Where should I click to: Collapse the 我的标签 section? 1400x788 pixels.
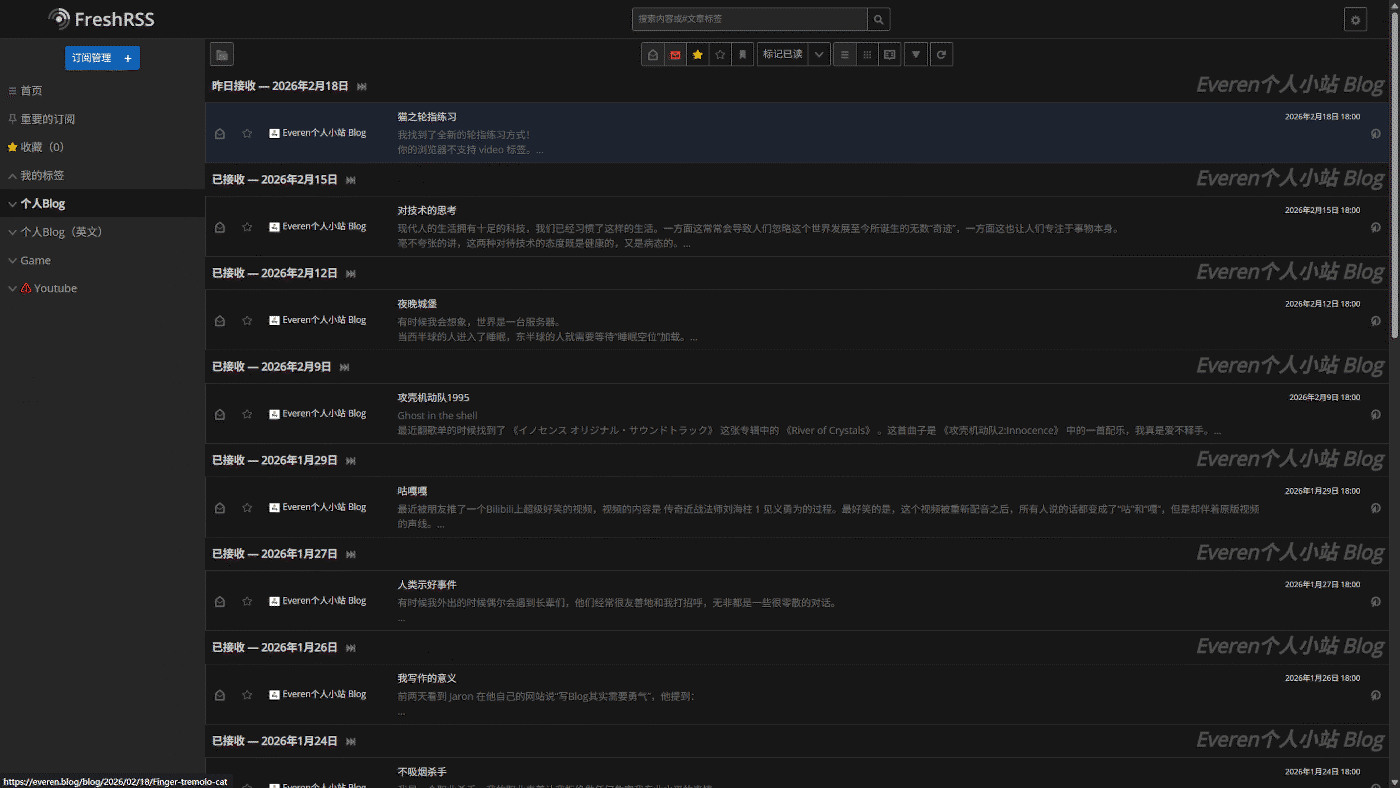pos(12,175)
